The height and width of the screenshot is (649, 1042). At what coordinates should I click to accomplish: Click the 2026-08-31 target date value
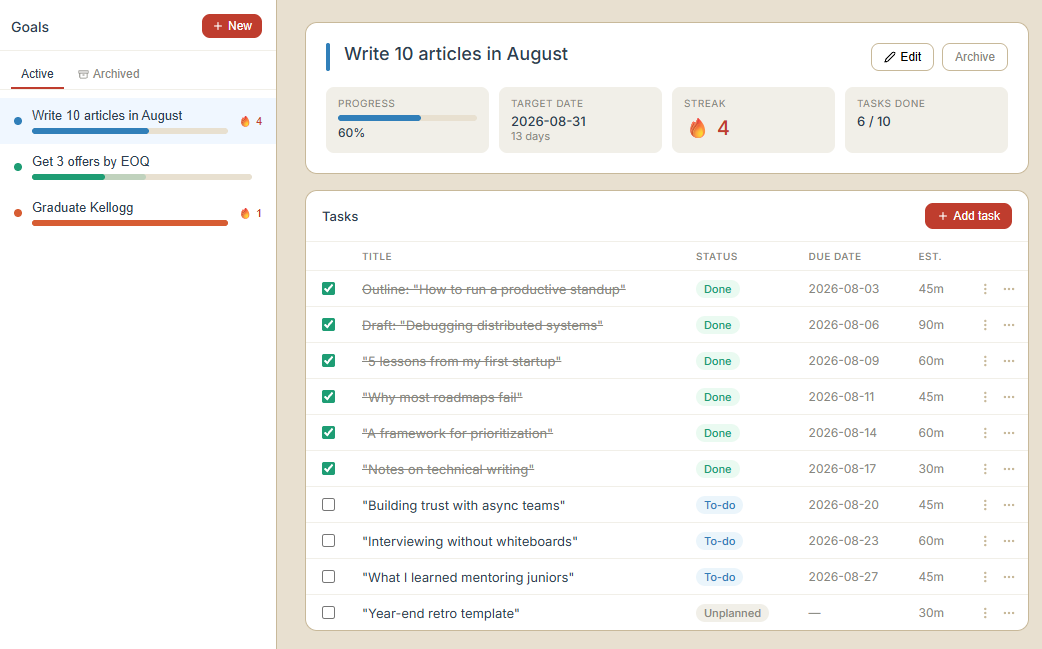[x=548, y=122]
